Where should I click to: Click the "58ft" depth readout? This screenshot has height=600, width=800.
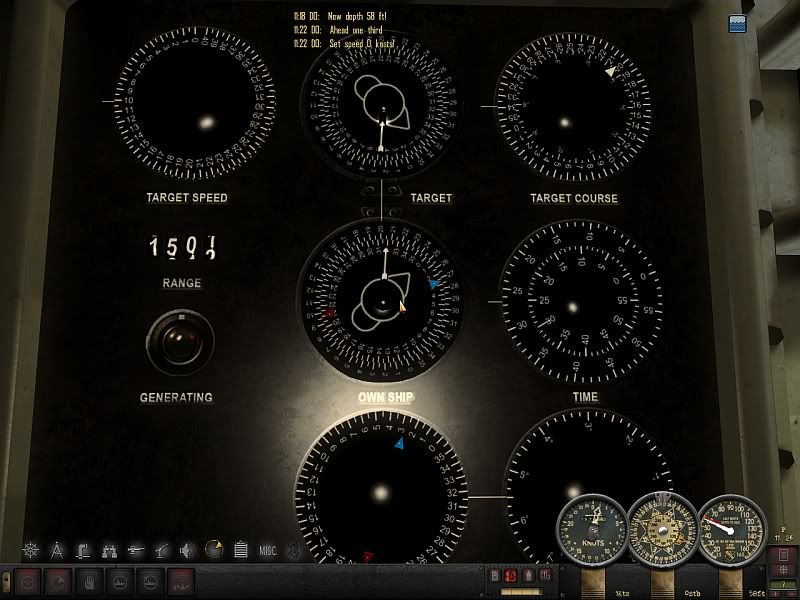coord(757,594)
